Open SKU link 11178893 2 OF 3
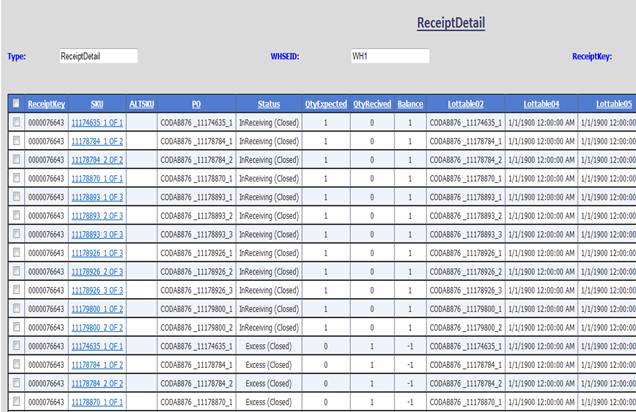 coord(97,216)
